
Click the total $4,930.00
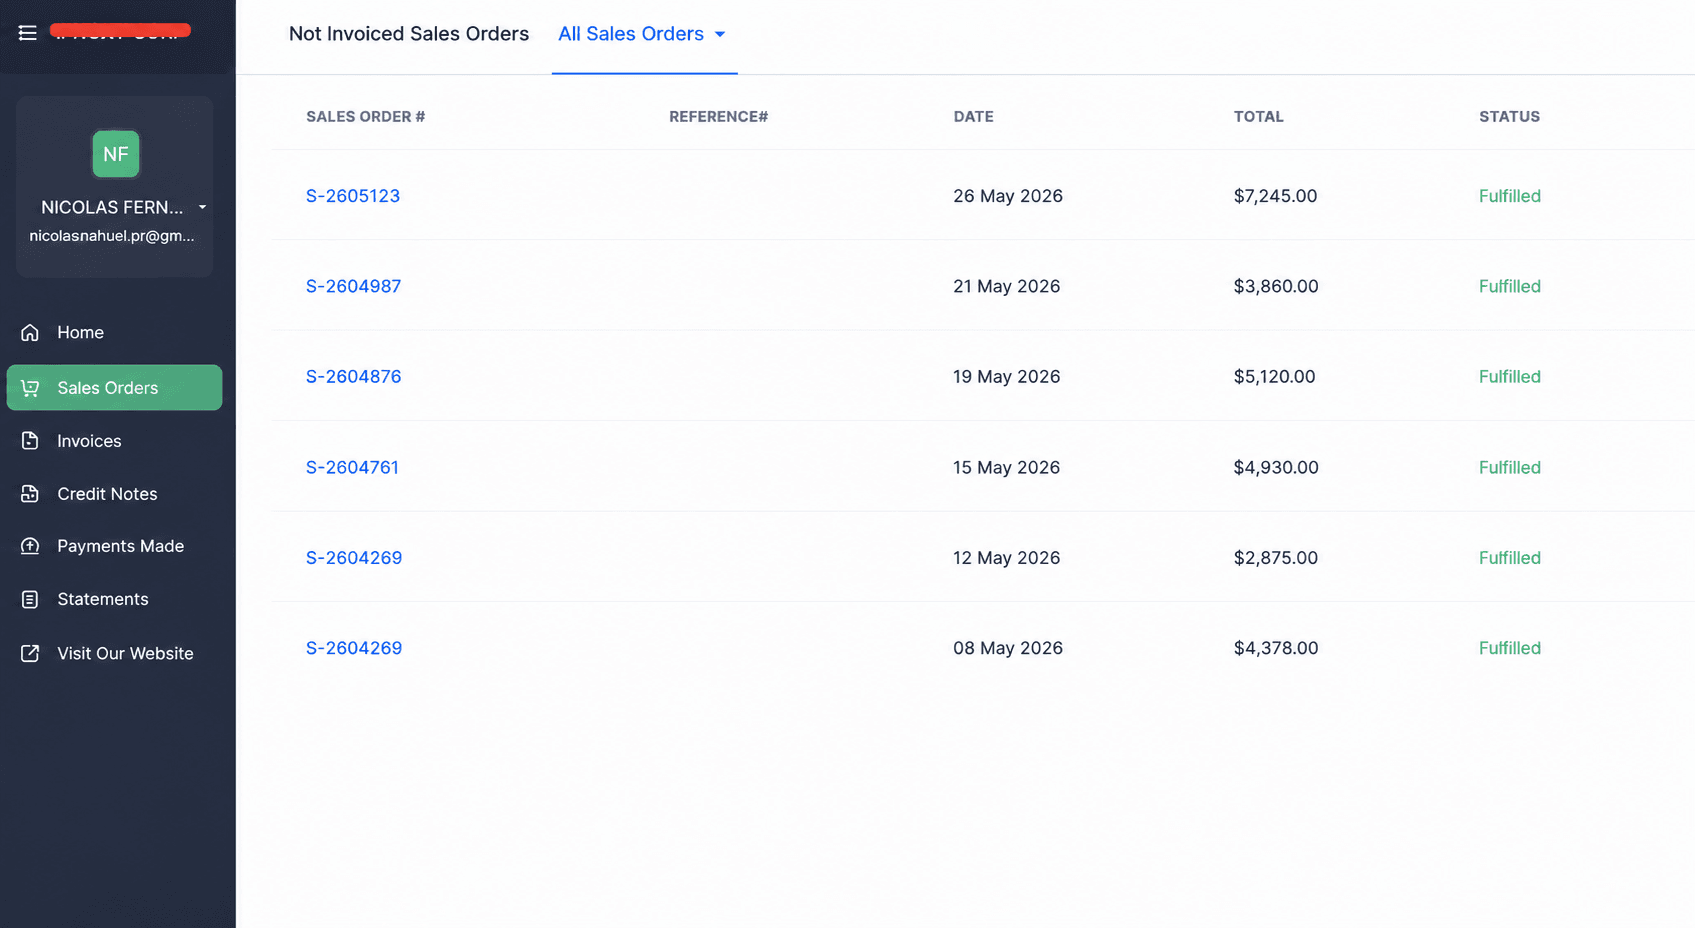[x=1276, y=467]
